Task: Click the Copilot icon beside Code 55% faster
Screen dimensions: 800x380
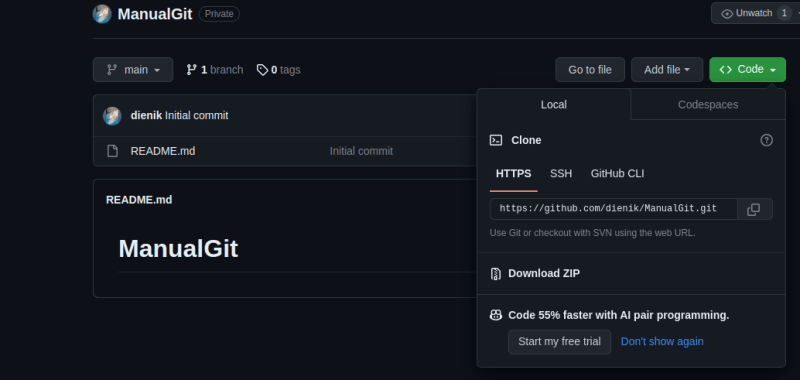Action: point(496,315)
